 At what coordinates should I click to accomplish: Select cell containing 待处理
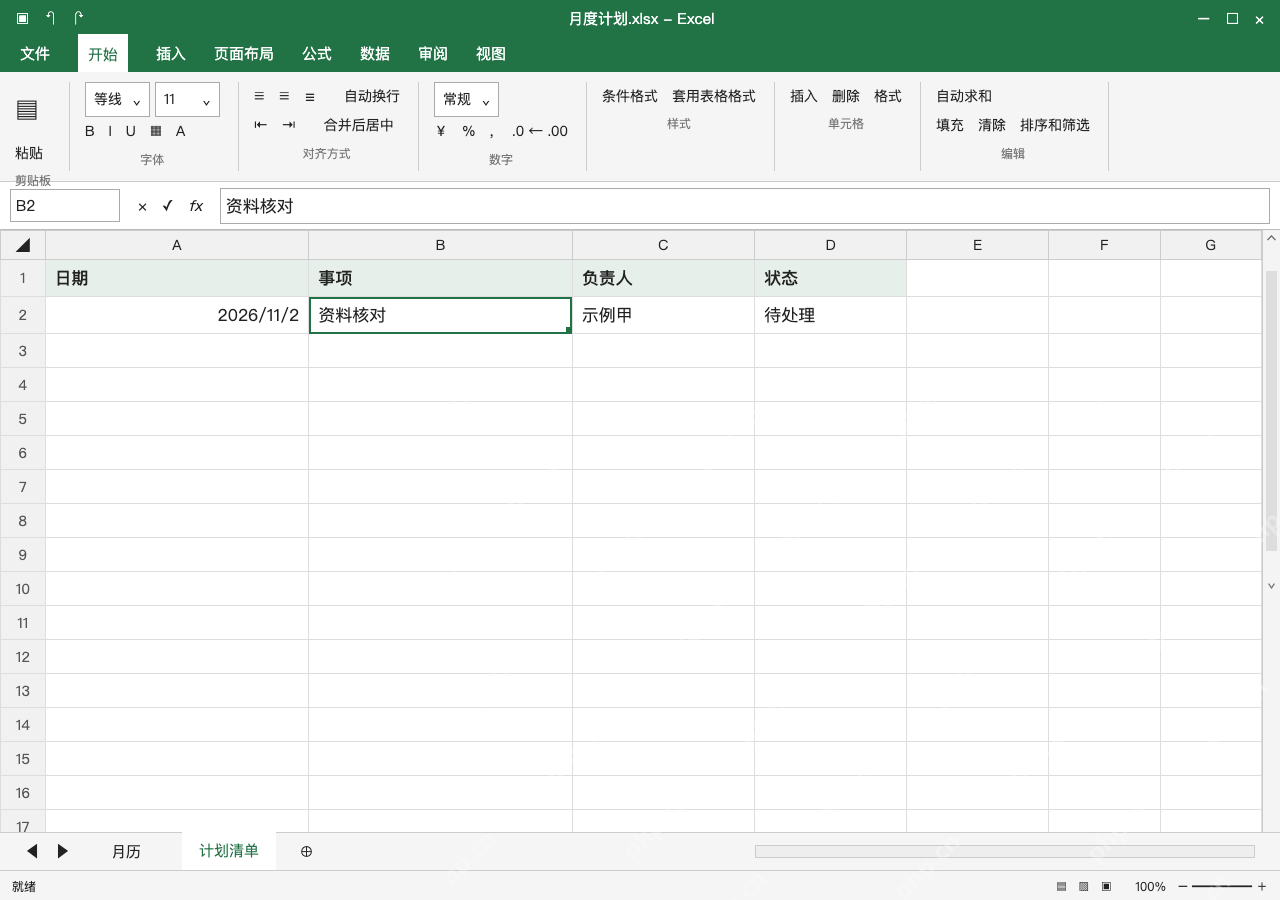(830, 315)
